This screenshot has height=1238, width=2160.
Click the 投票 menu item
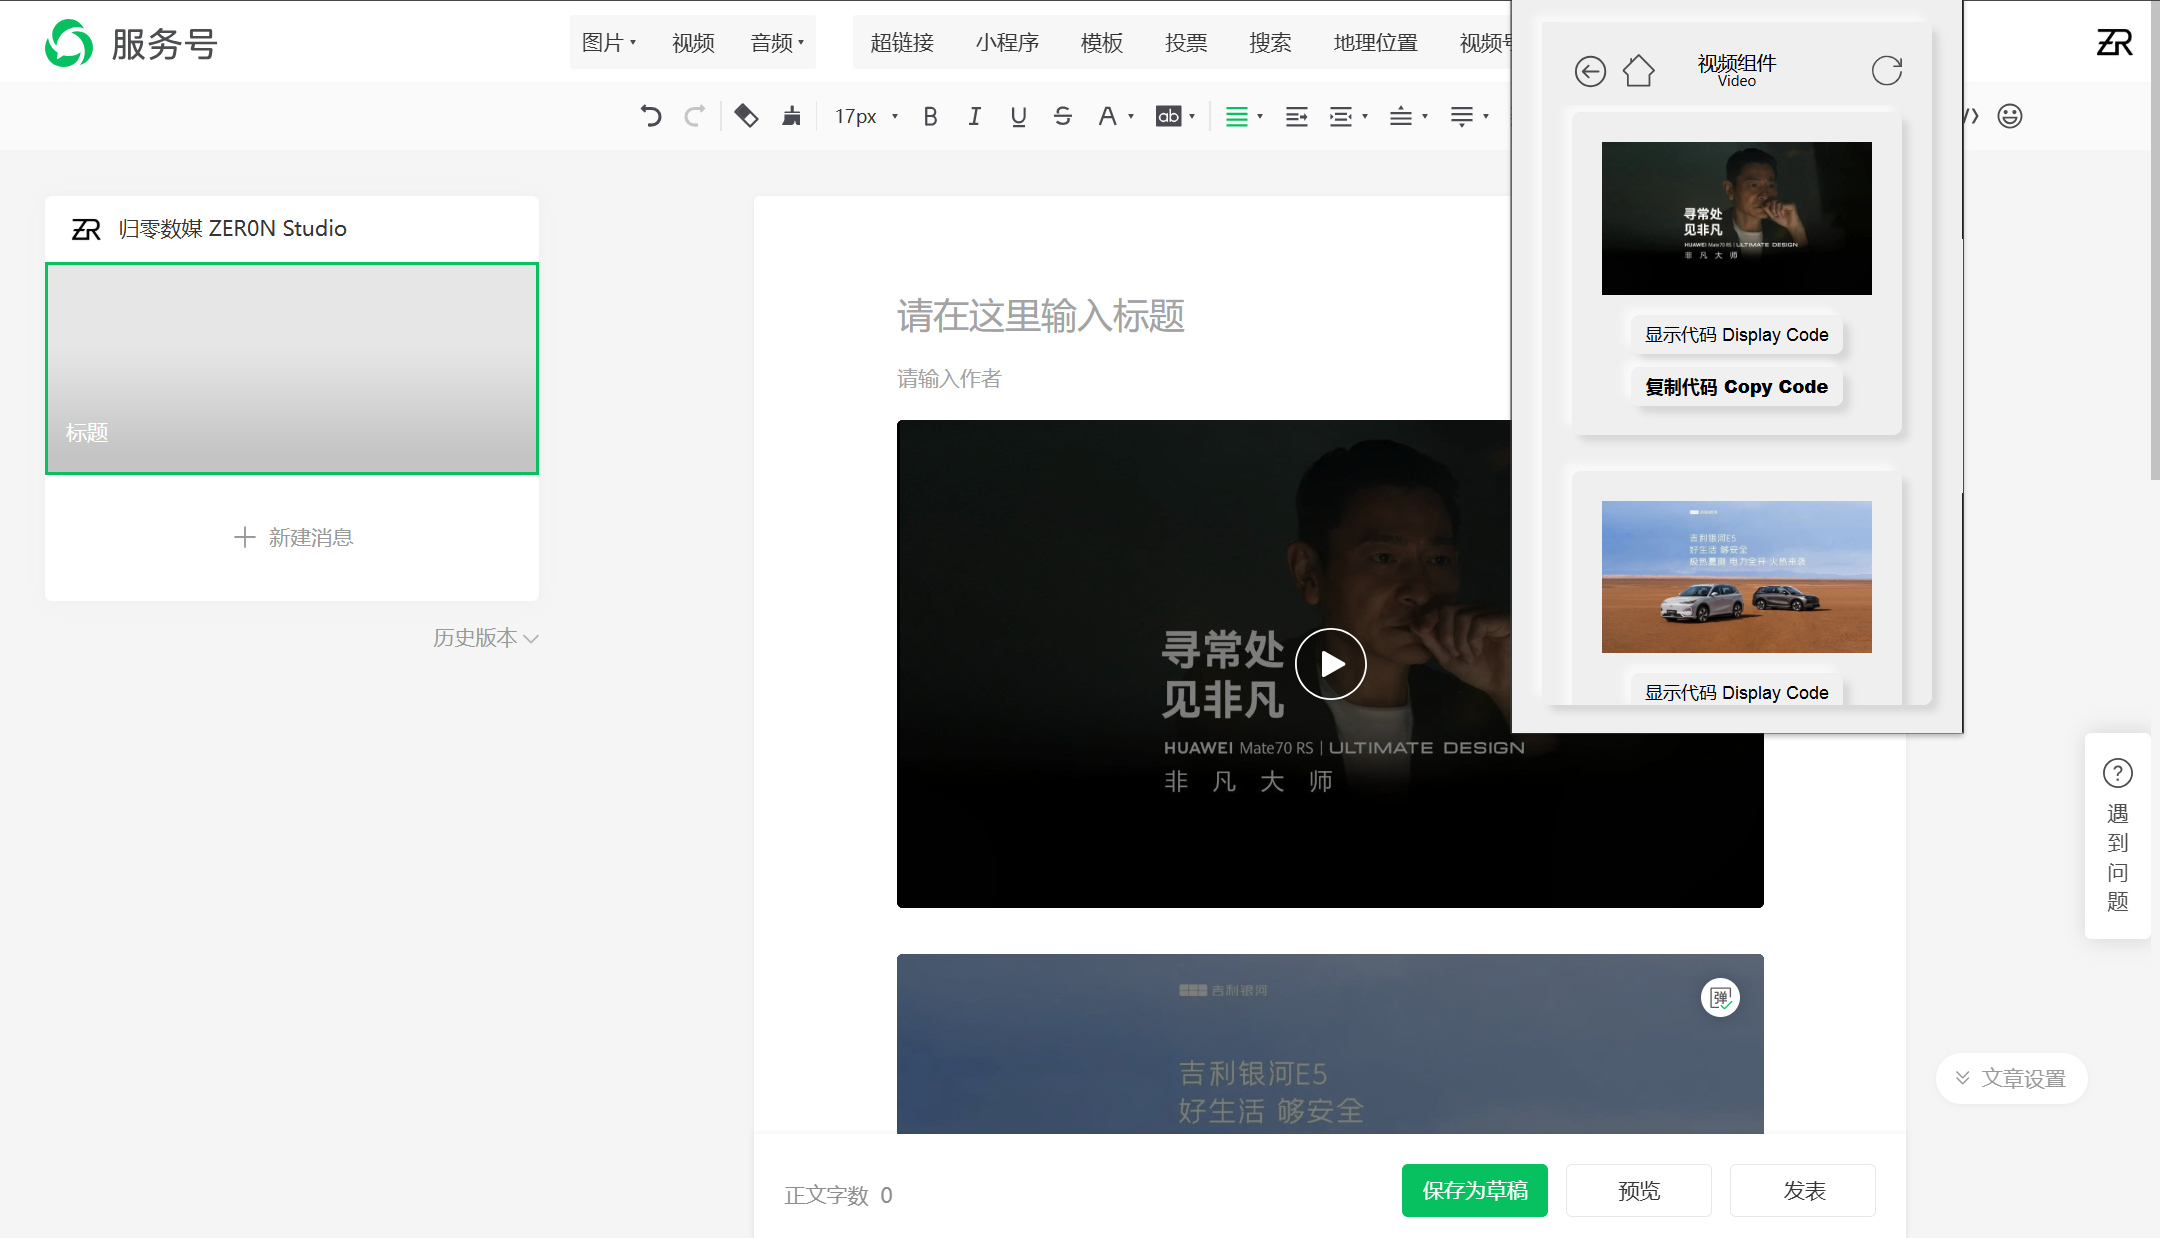coord(1186,43)
